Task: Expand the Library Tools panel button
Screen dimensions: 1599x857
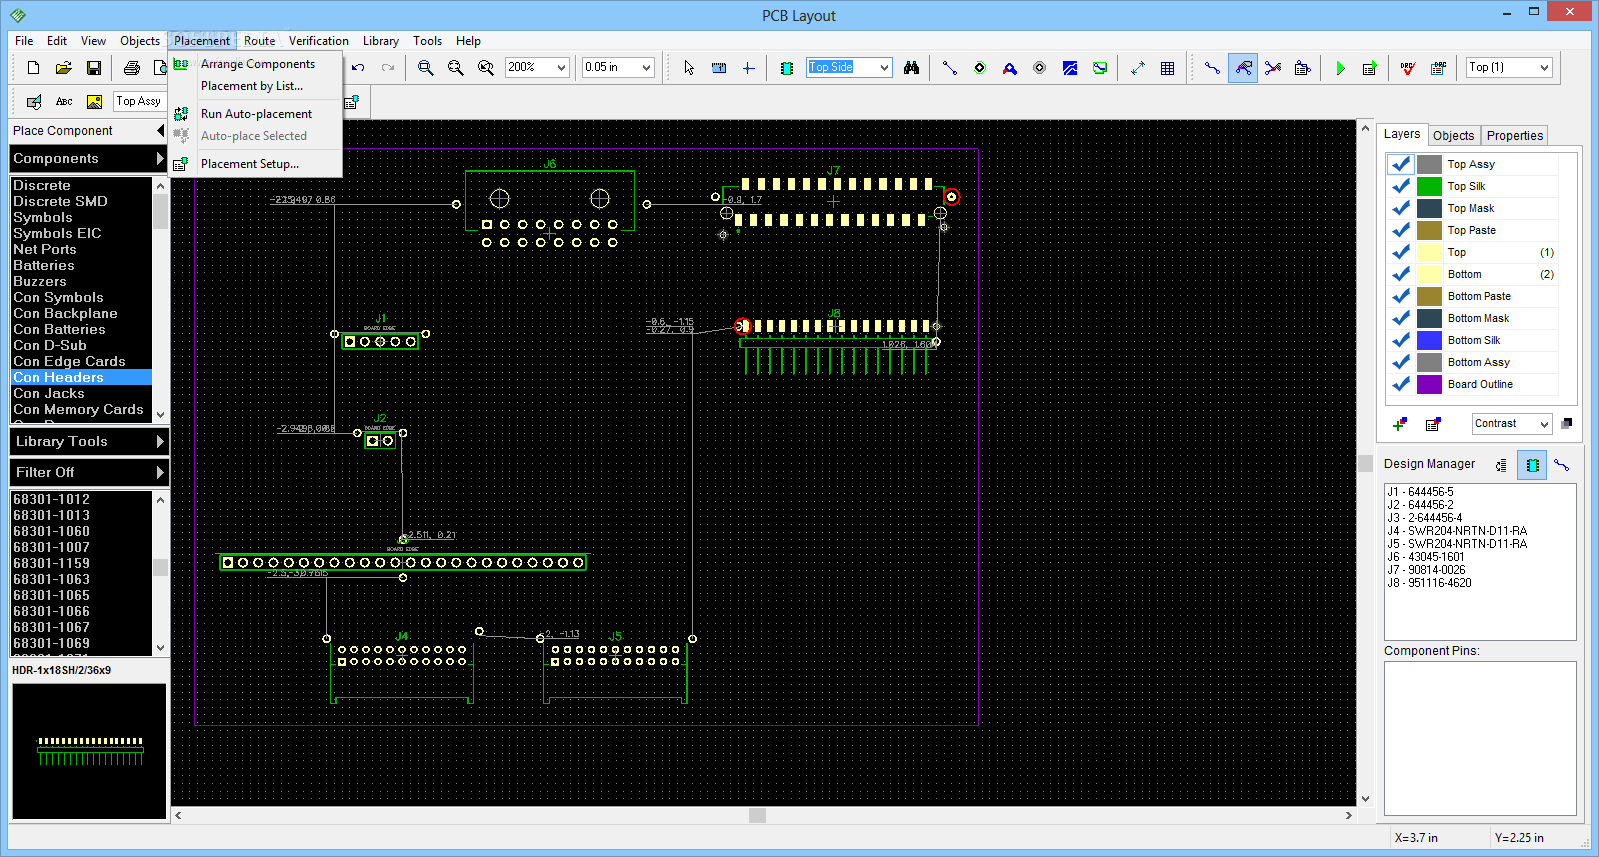Action: [x=88, y=441]
